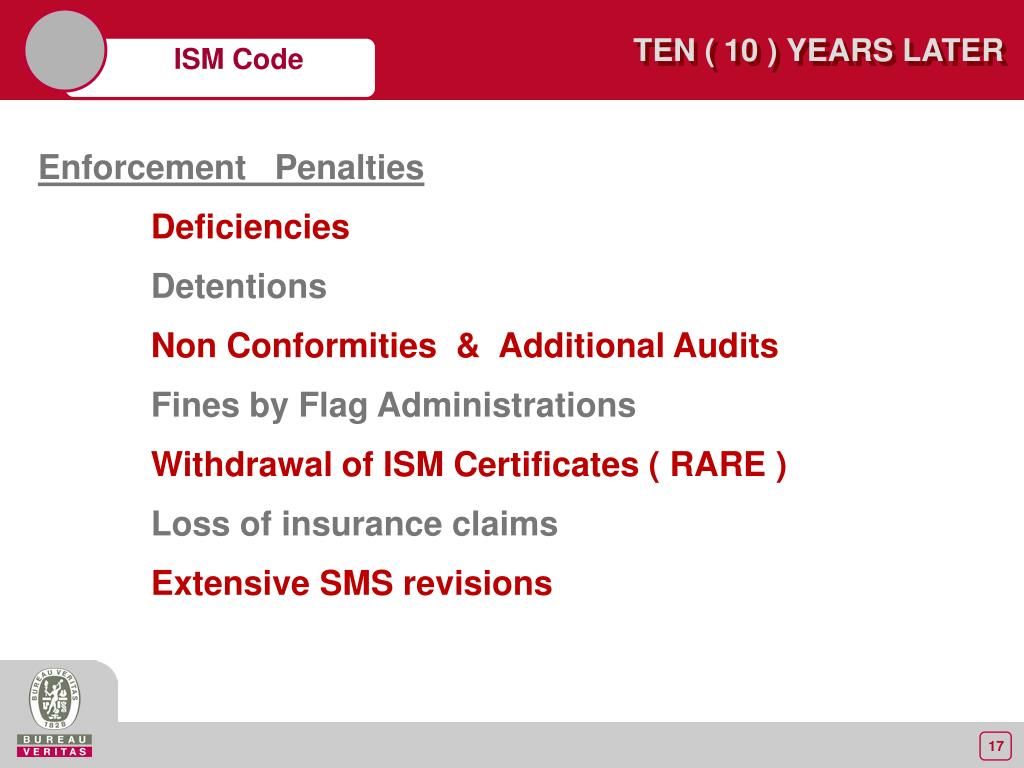
Task: Click the Extensive SMS revisions text
Action: [x=352, y=583]
